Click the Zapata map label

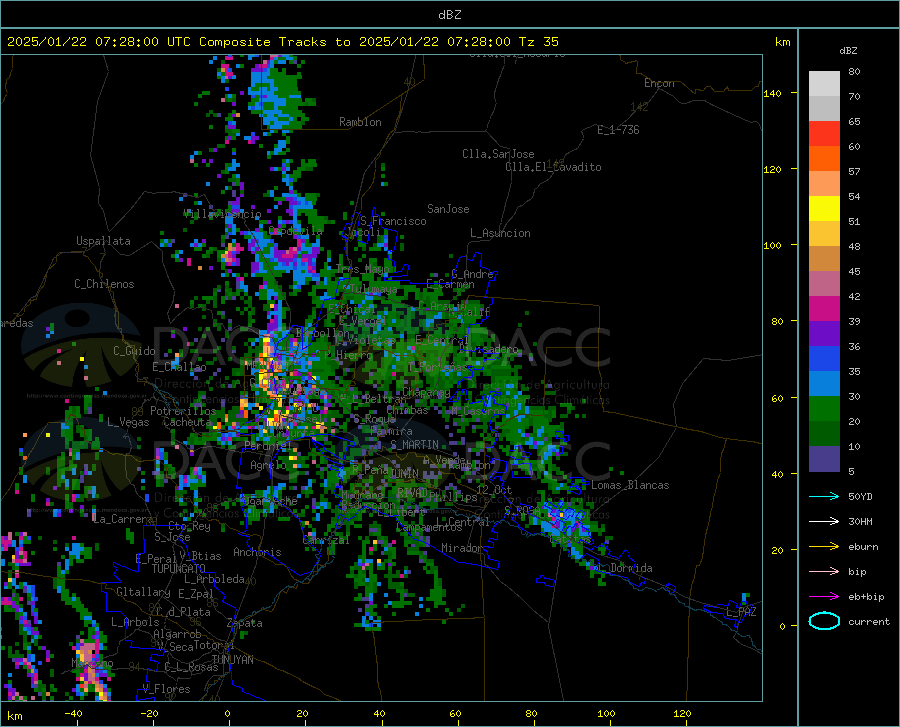(x=245, y=623)
